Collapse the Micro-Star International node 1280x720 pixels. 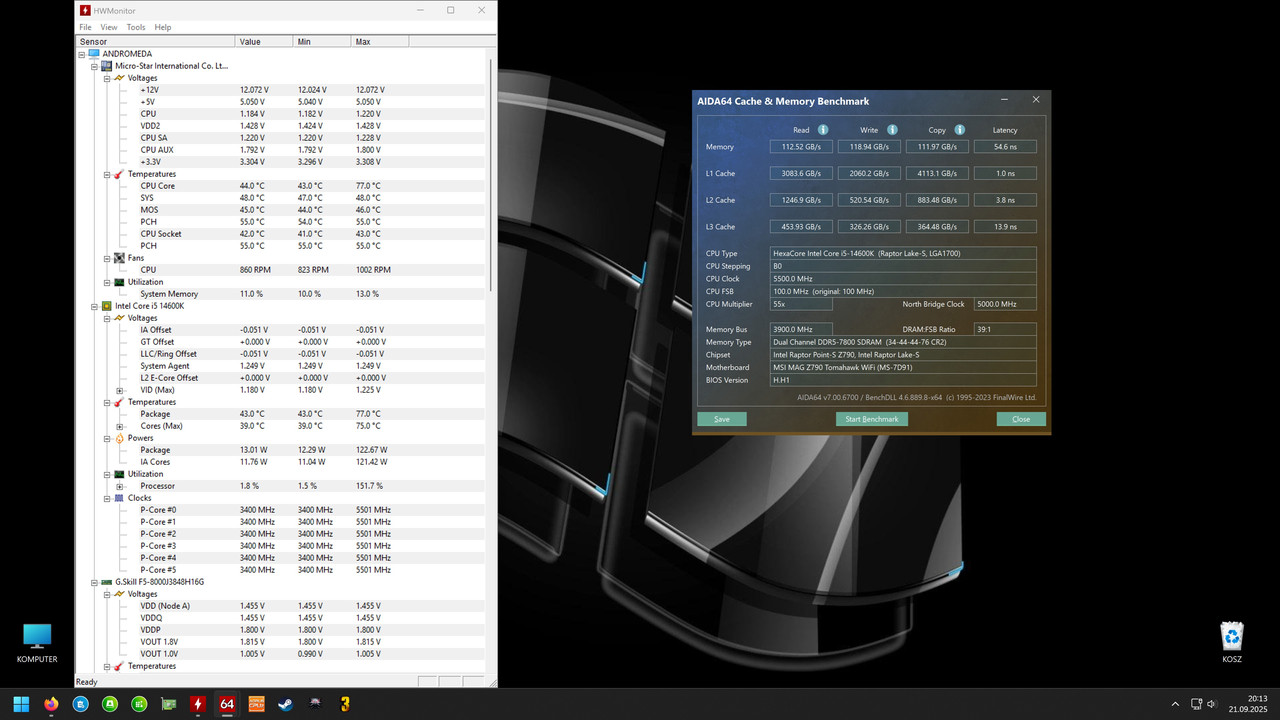coord(94,66)
